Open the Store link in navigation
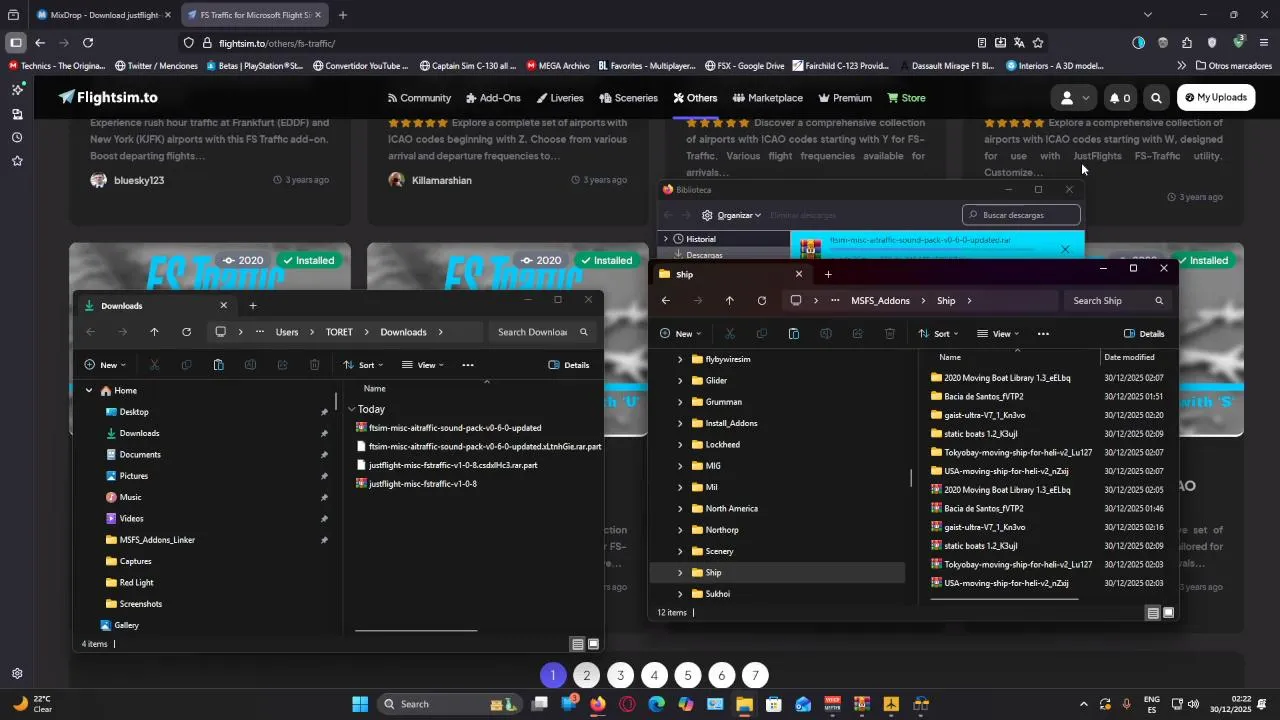 tap(906, 98)
